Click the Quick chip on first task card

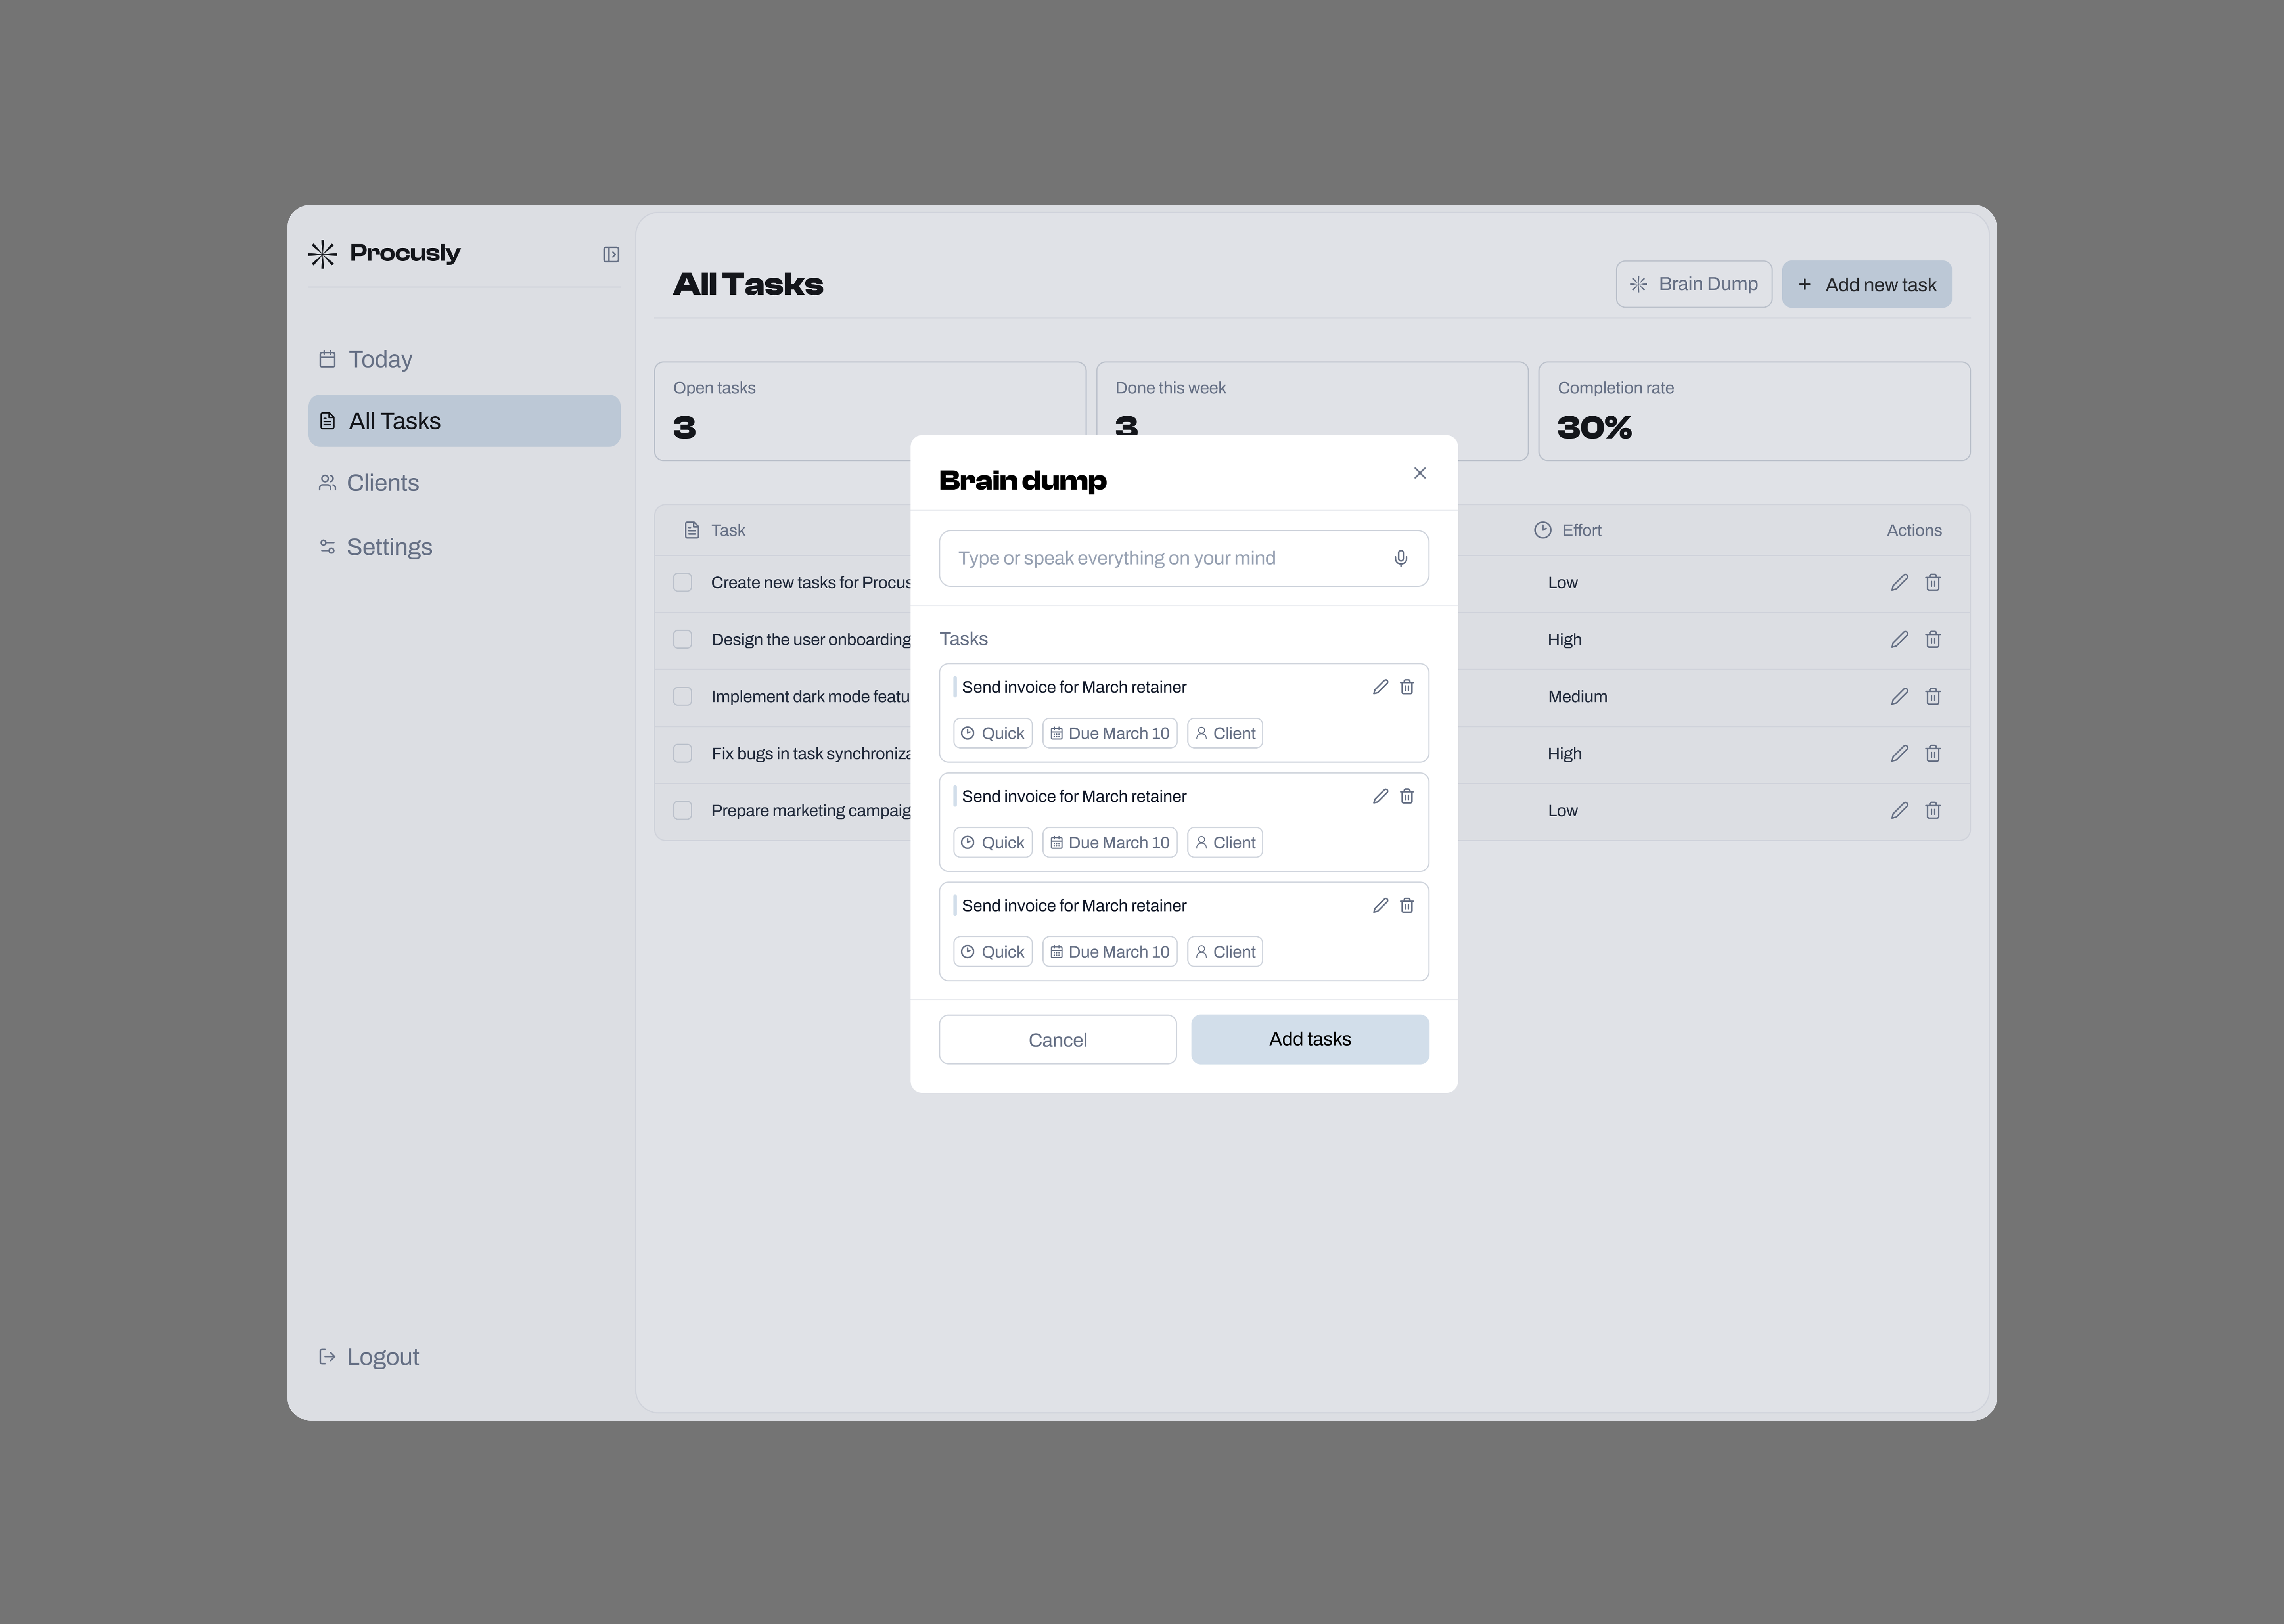(993, 733)
